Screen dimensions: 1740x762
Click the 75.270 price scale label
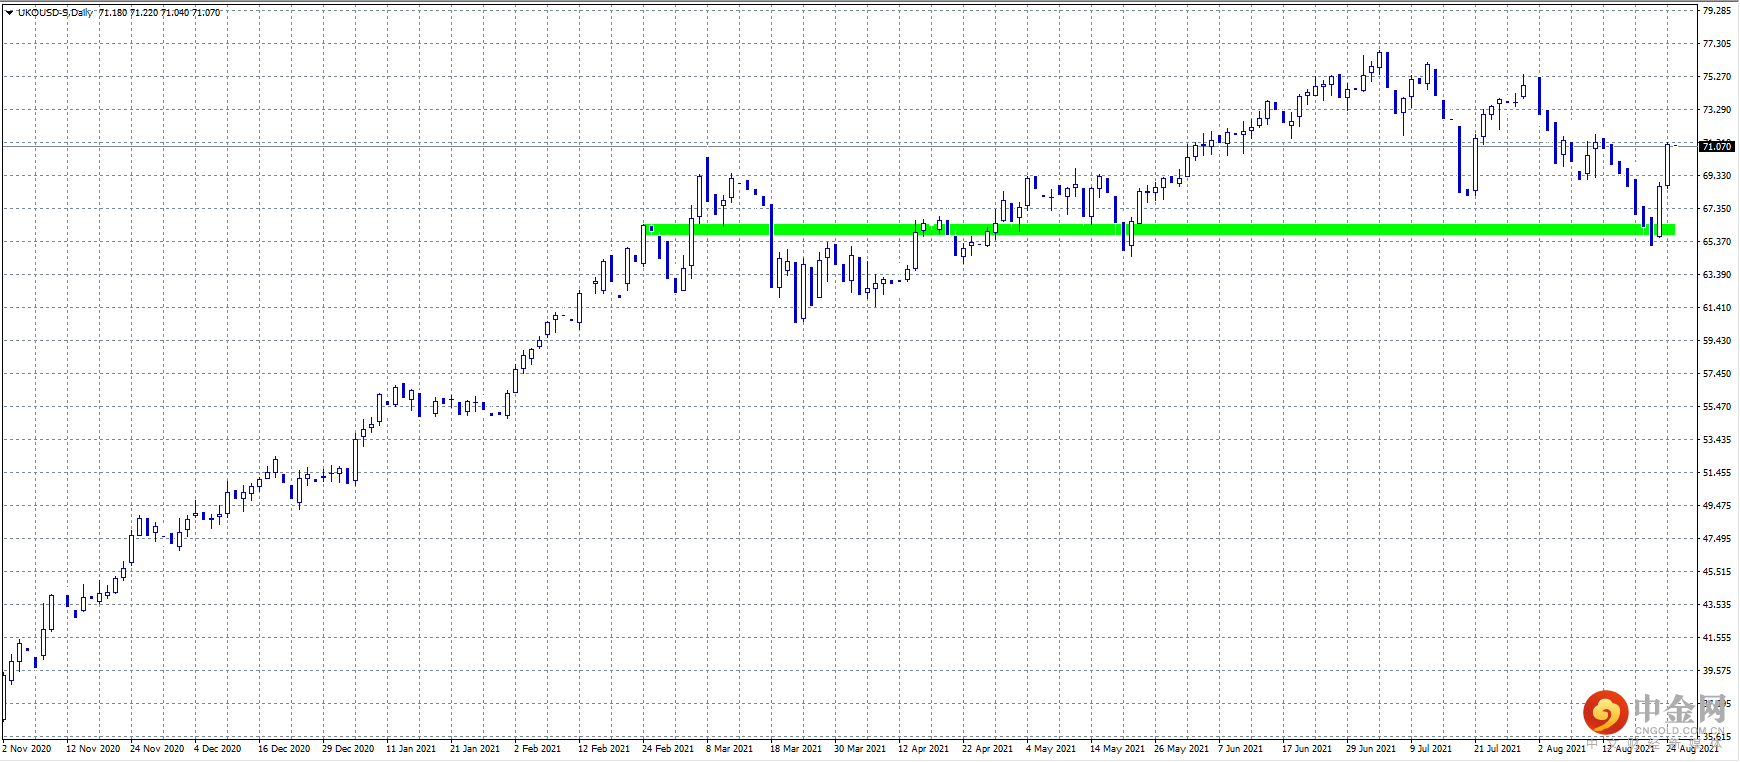[1717, 77]
